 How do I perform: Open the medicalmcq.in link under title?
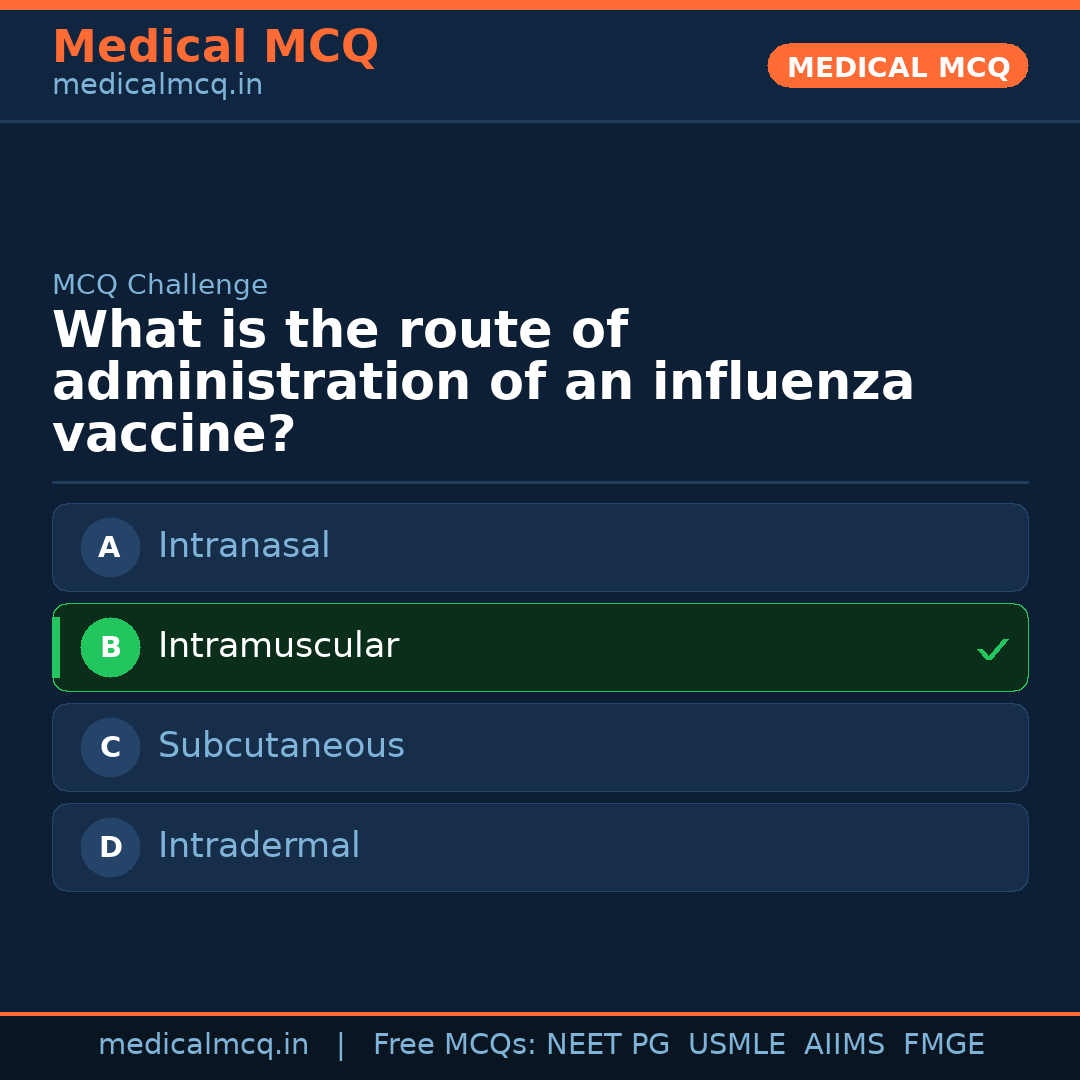(157, 86)
